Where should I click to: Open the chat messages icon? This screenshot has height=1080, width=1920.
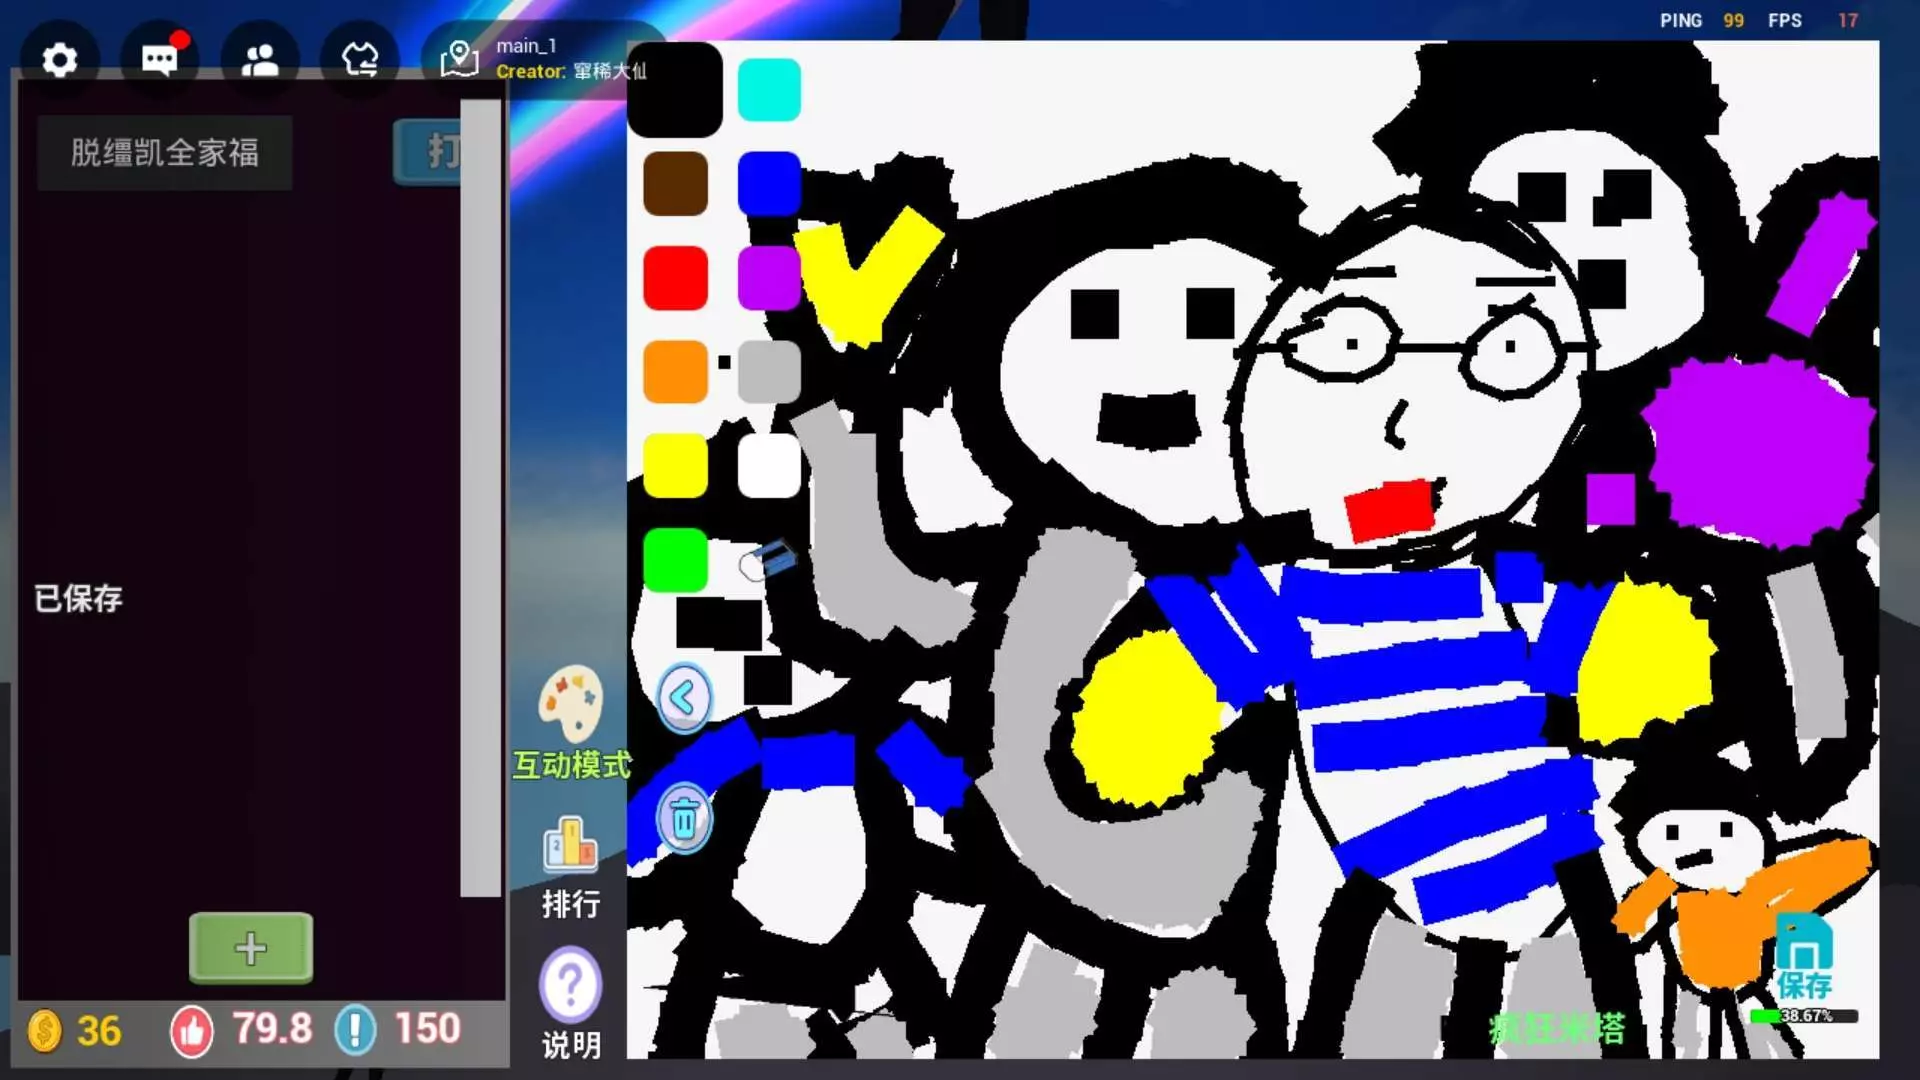tap(160, 60)
